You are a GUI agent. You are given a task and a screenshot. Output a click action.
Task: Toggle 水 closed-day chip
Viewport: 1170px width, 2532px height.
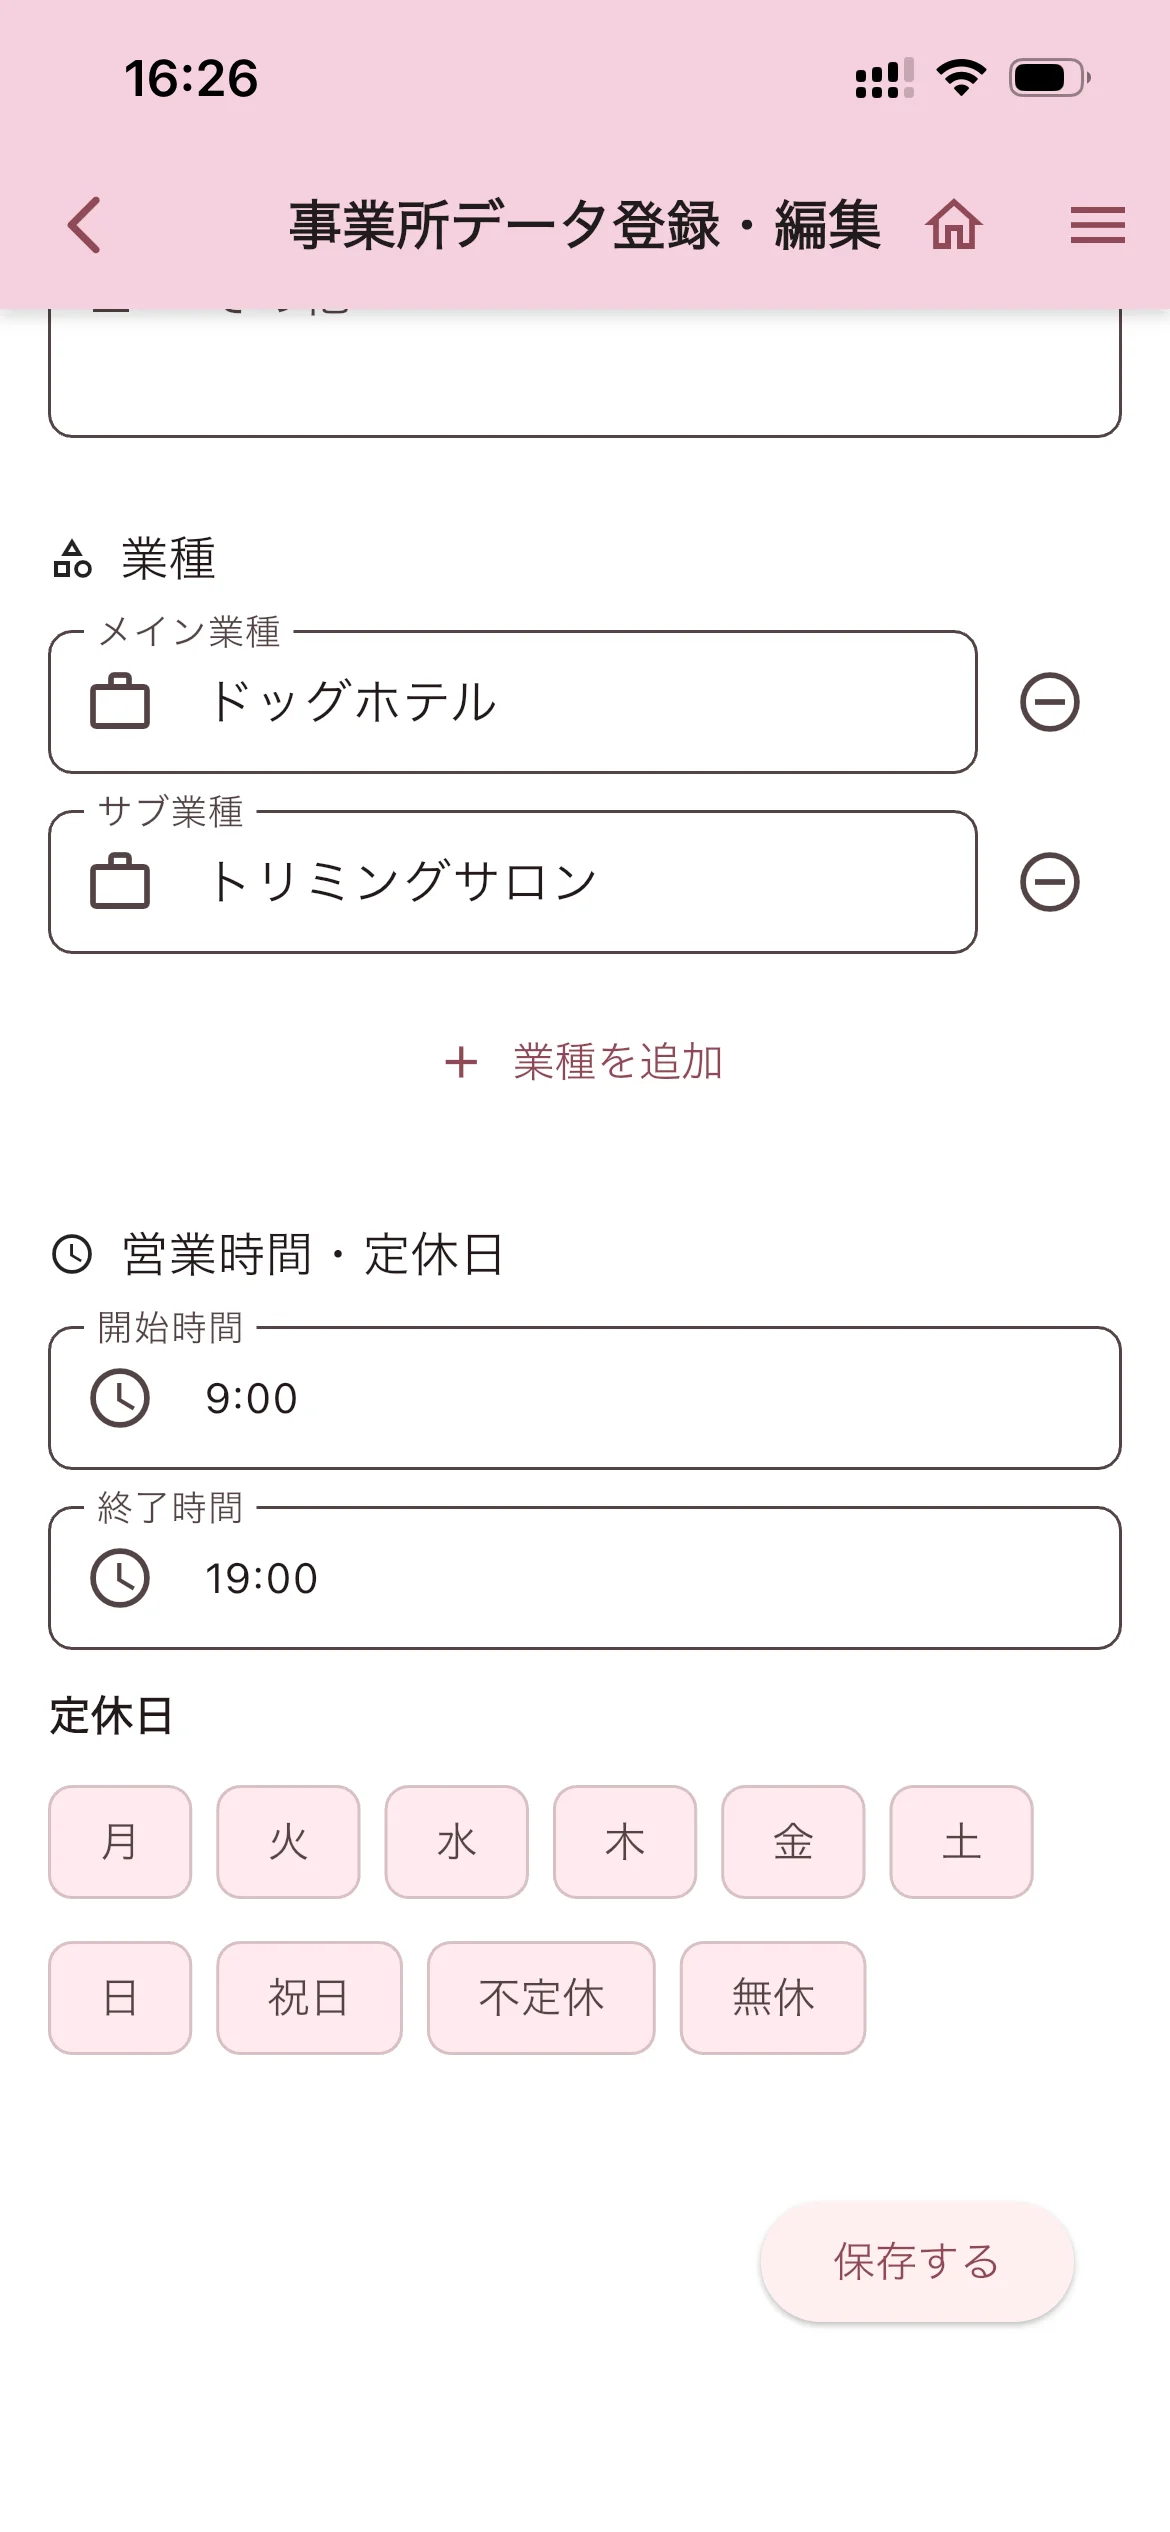point(456,1842)
